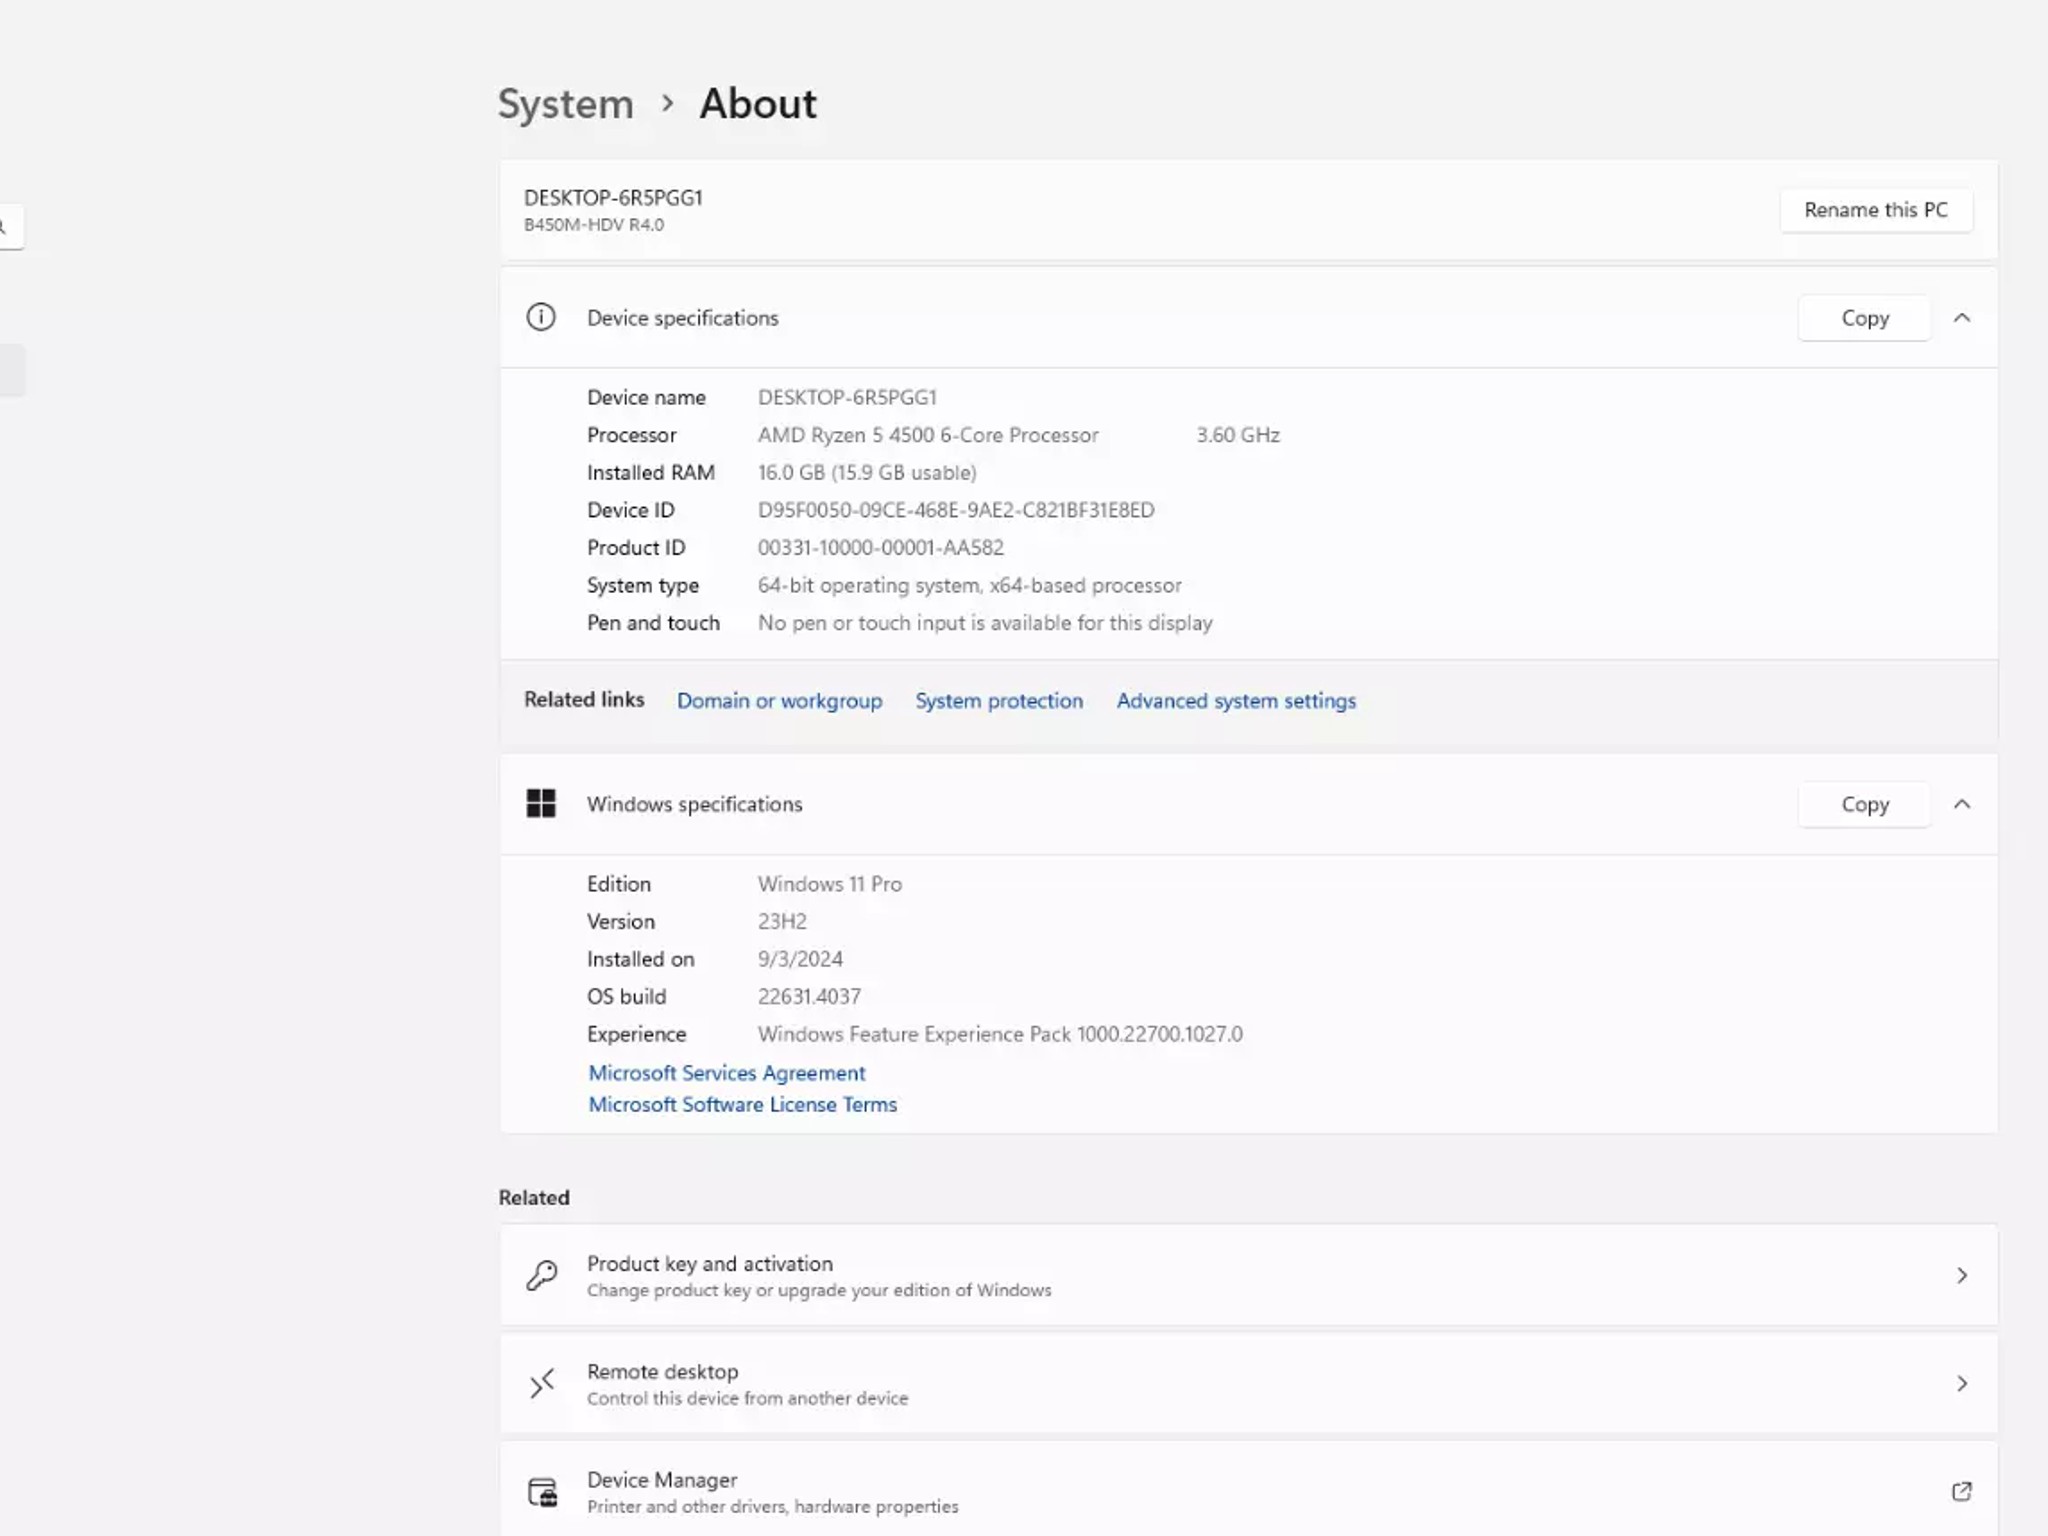Open Domain or workgroup link
The image size is (2048, 1536).
[x=779, y=700]
